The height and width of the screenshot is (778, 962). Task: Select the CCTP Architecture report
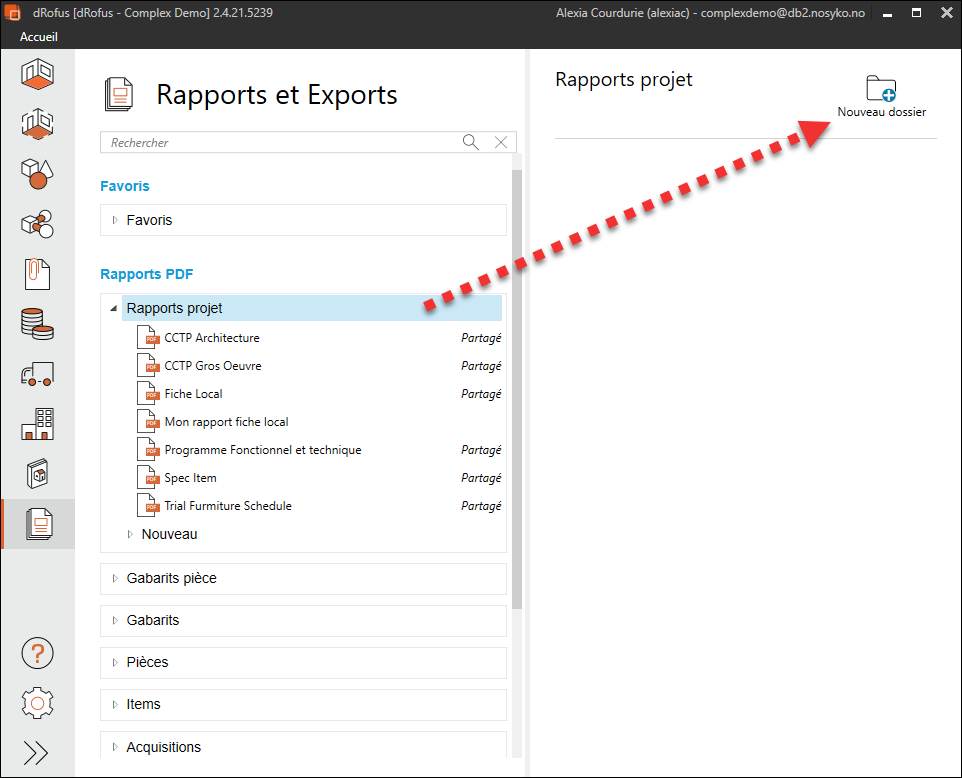[212, 338]
